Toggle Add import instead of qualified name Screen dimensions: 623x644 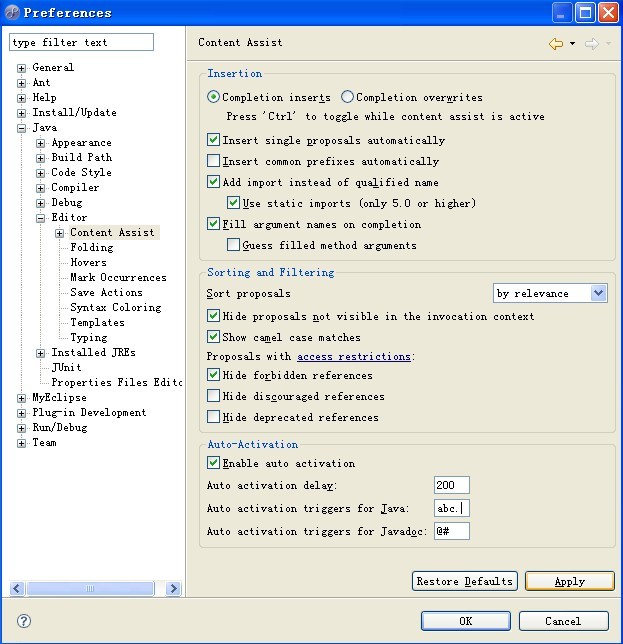coord(213,182)
